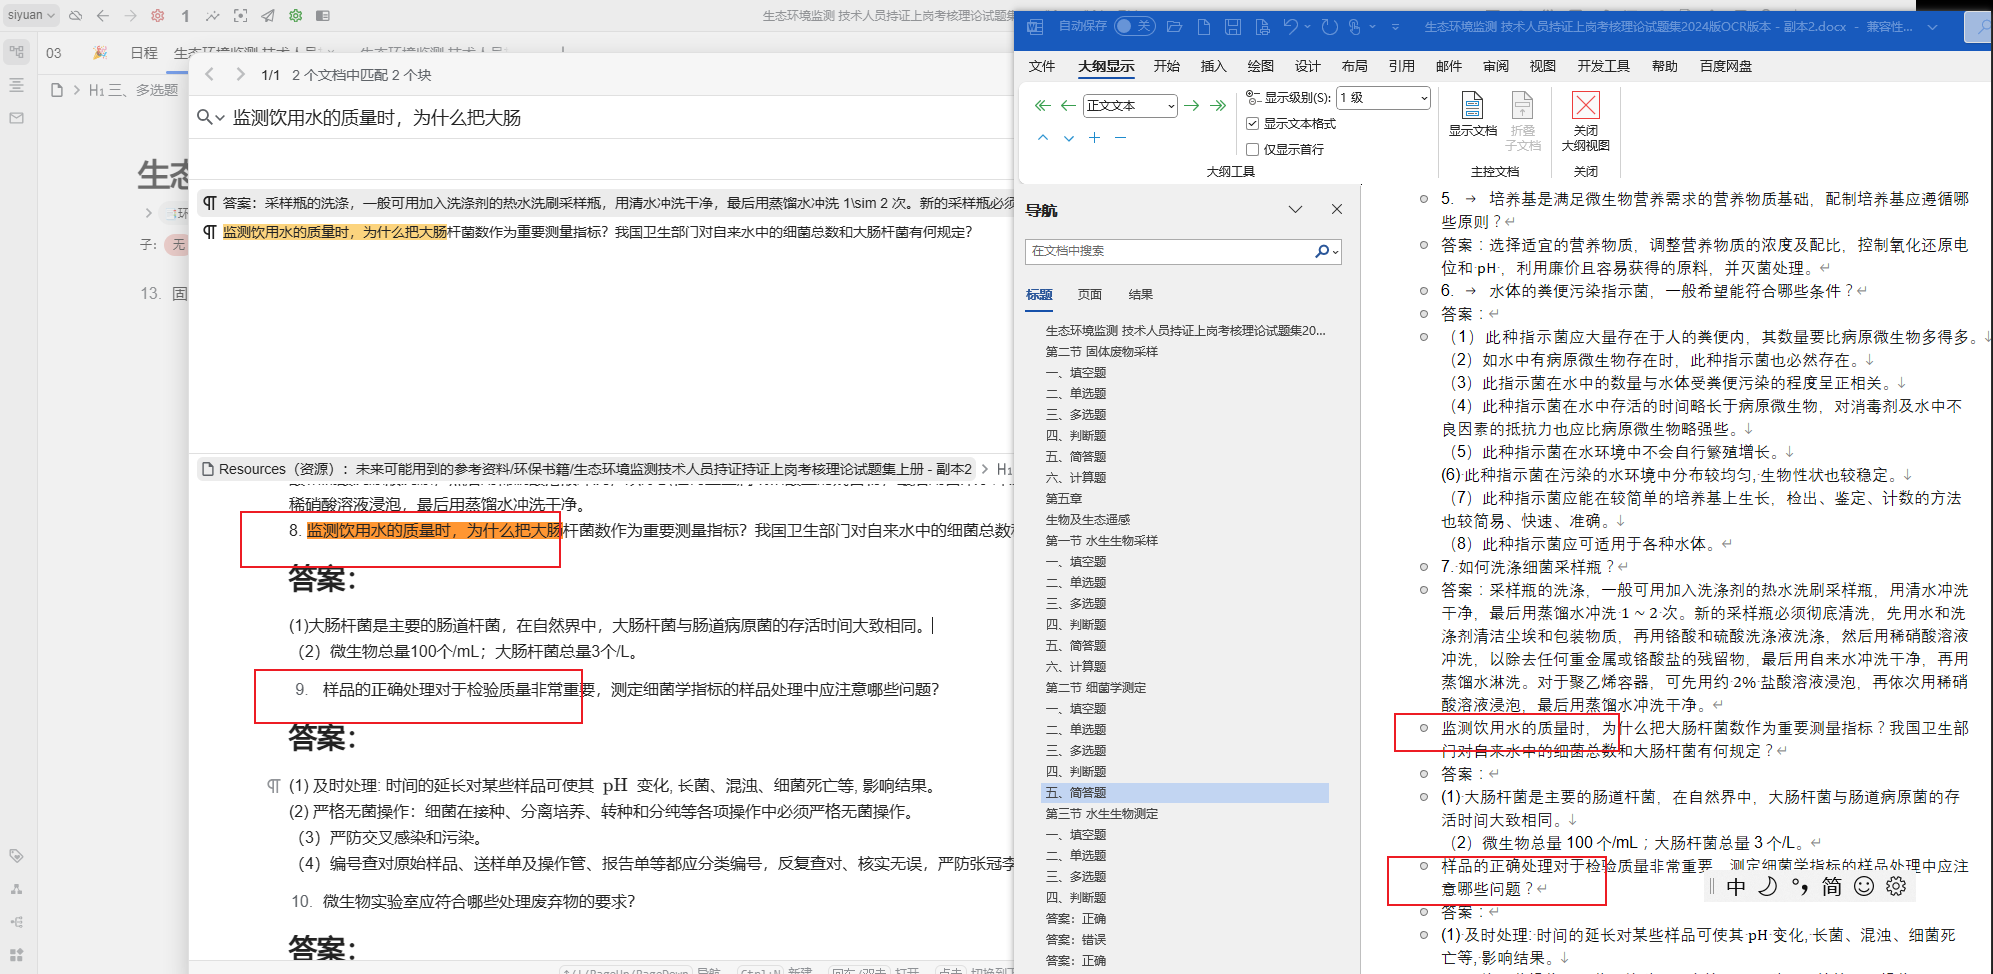
Task: Click the Open folder icon in Word title bar
Action: (1174, 27)
